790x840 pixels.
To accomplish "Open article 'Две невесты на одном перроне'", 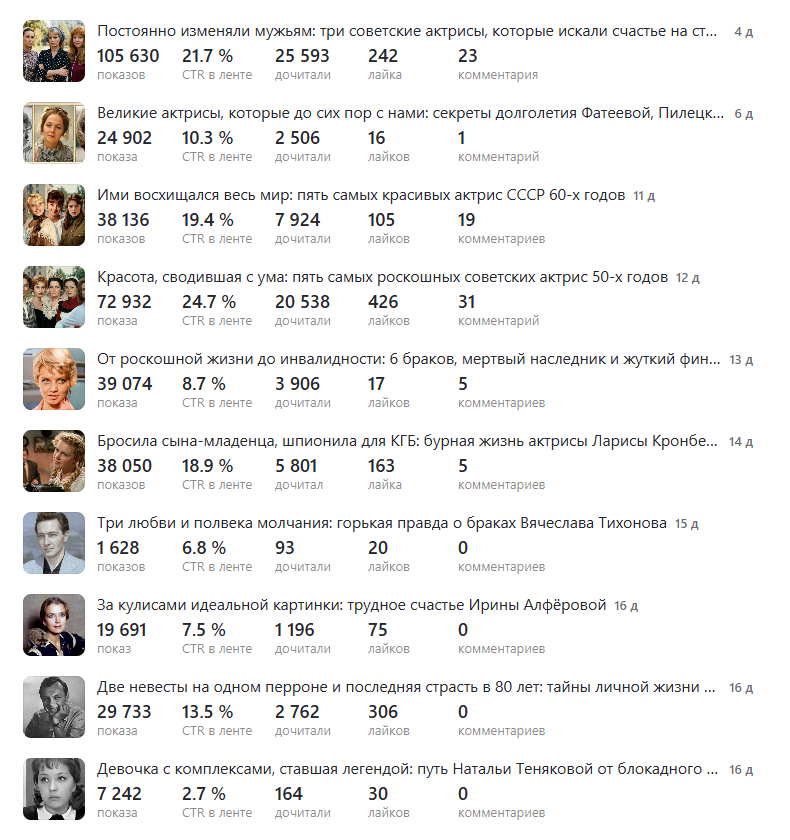I will click(x=406, y=687).
